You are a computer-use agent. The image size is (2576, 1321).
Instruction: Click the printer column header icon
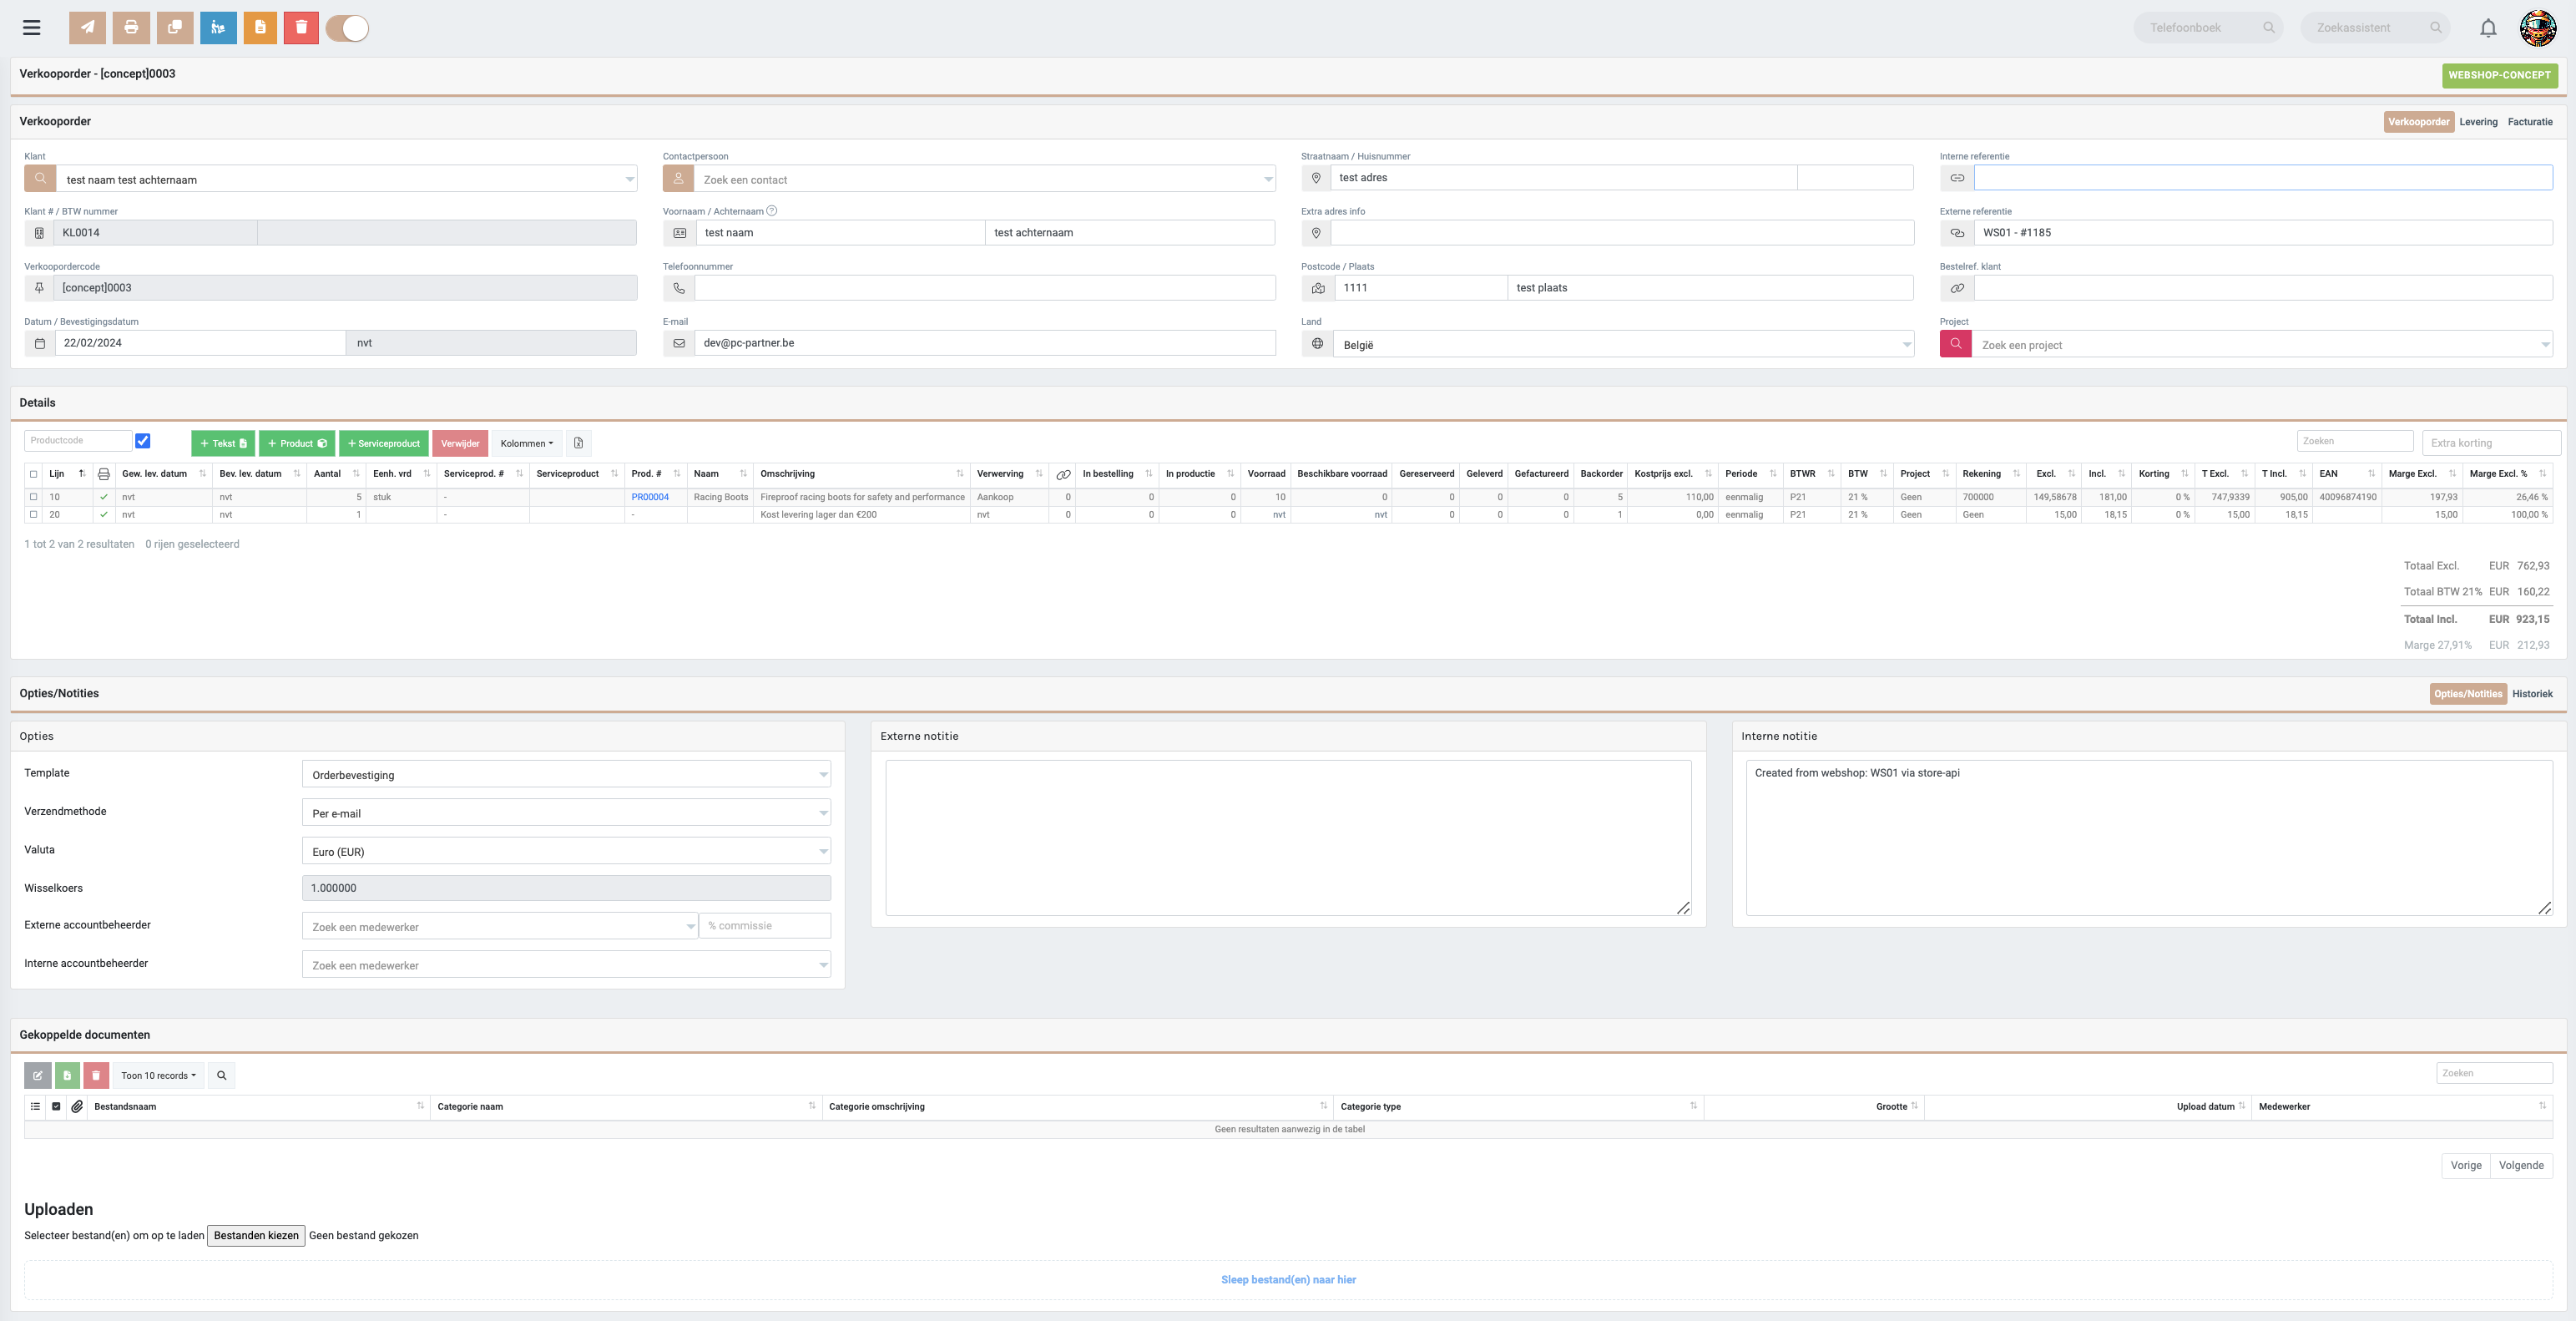[103, 474]
